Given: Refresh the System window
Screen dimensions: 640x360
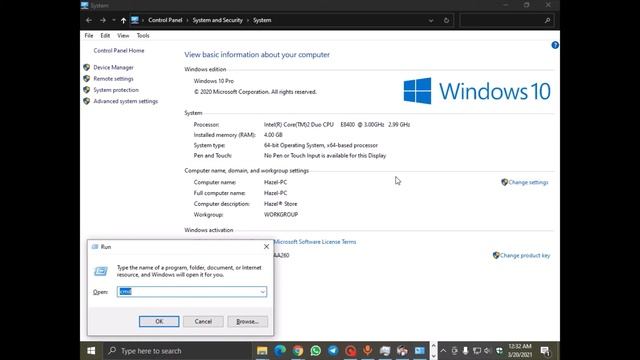Looking at the screenshot, I should pos(446,20).
